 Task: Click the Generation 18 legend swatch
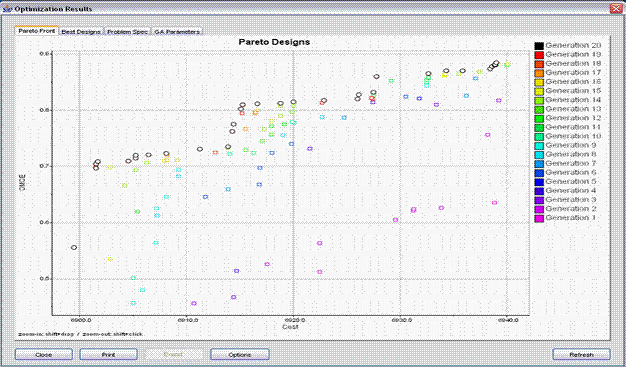click(x=539, y=64)
